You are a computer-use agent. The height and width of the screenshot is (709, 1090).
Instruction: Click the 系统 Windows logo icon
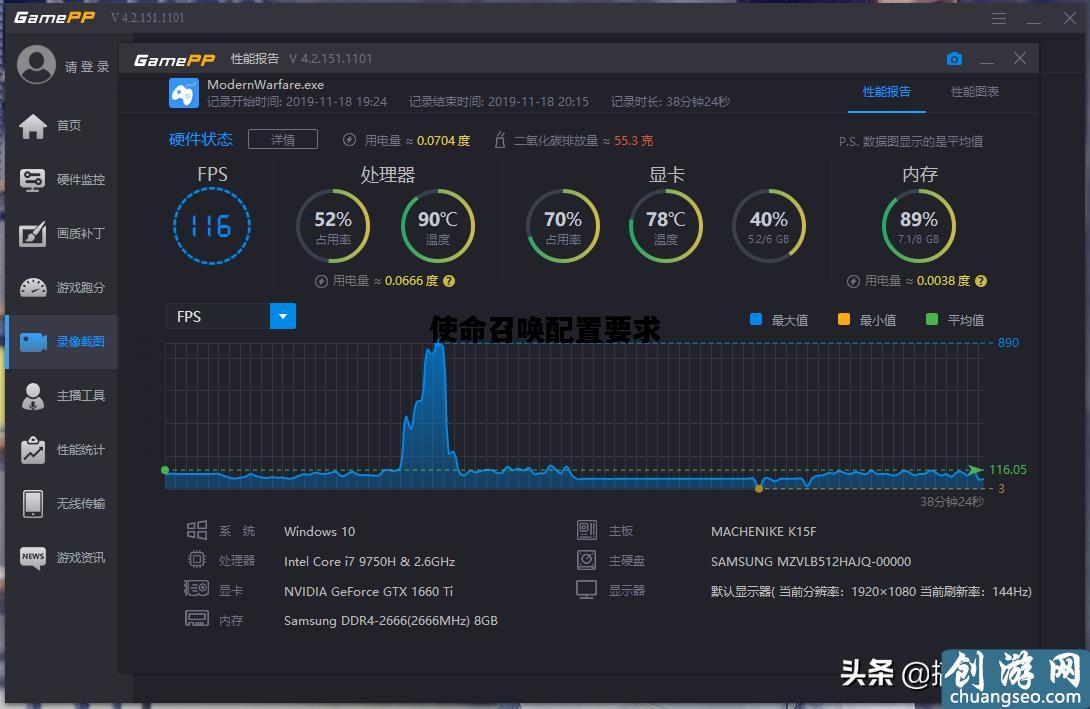[197, 530]
